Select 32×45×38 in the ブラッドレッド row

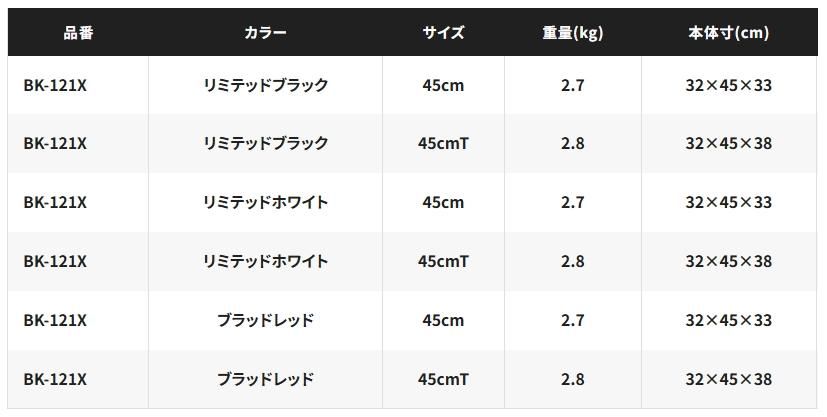coord(728,379)
